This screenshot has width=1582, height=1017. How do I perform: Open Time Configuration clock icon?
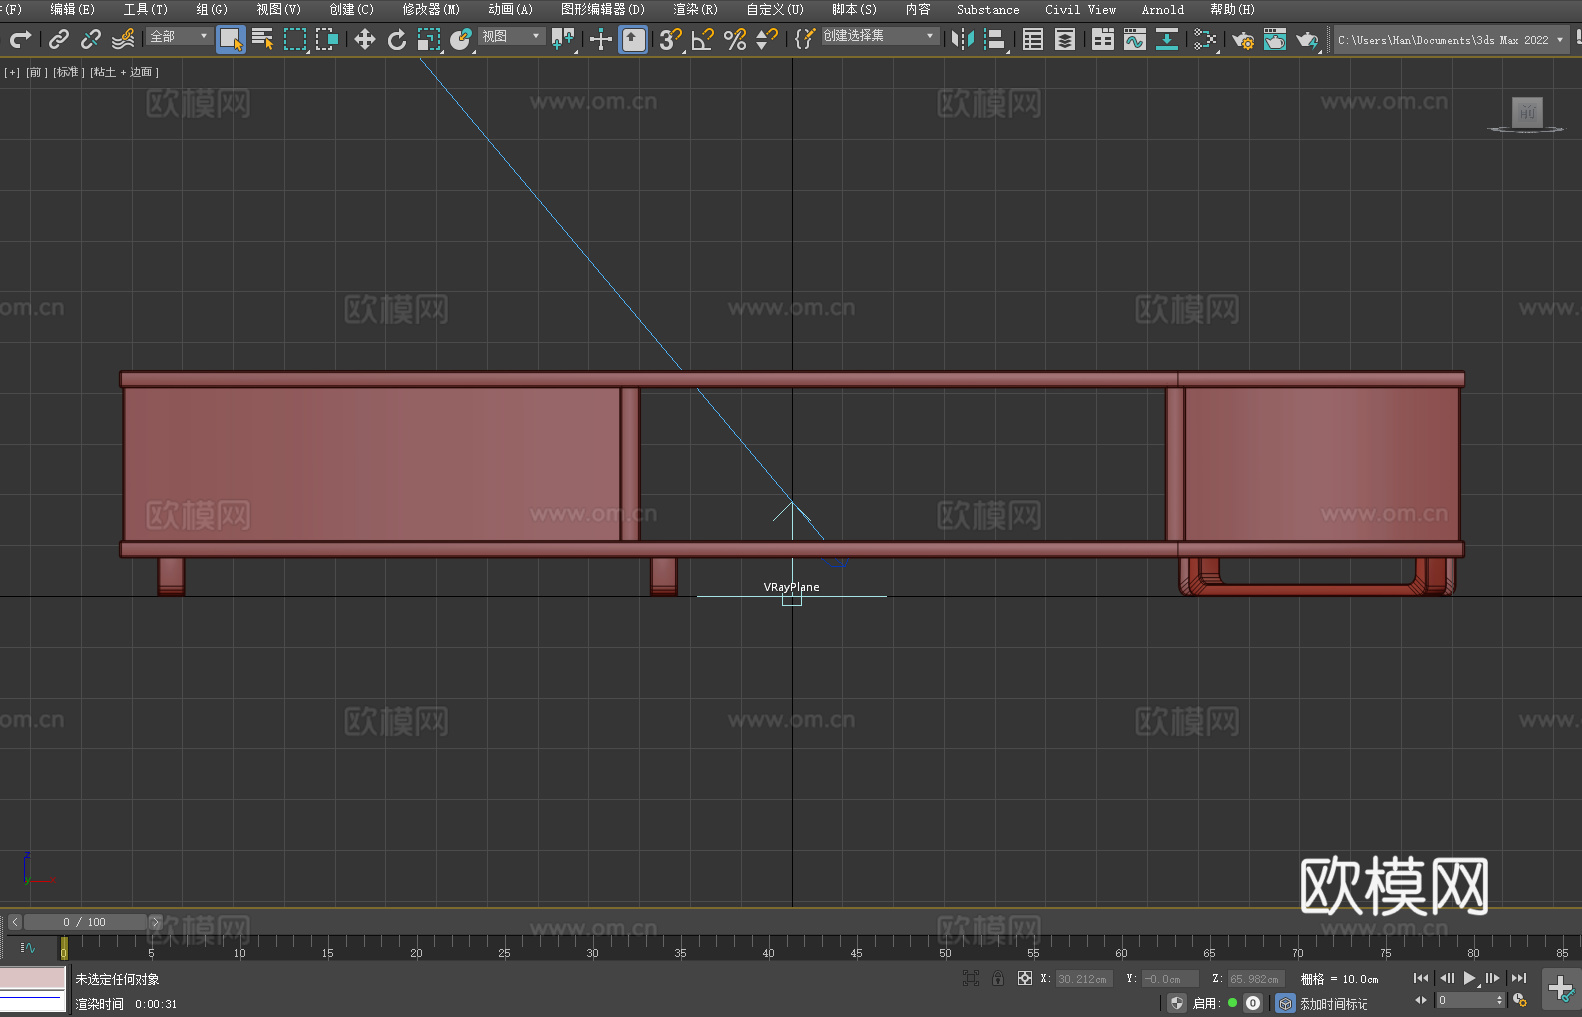coord(1520,1000)
